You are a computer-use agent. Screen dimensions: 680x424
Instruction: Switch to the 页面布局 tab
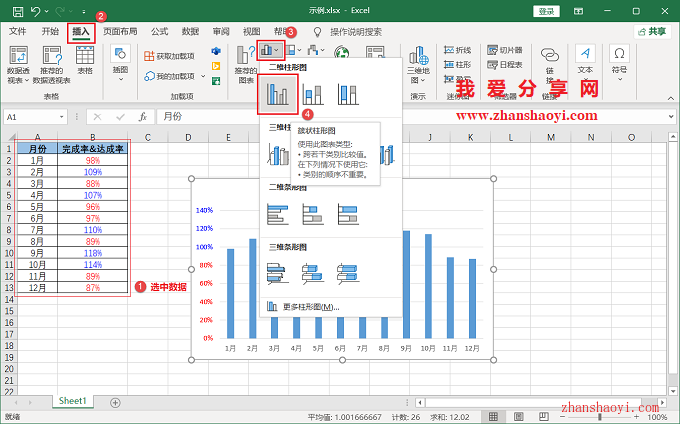point(120,31)
